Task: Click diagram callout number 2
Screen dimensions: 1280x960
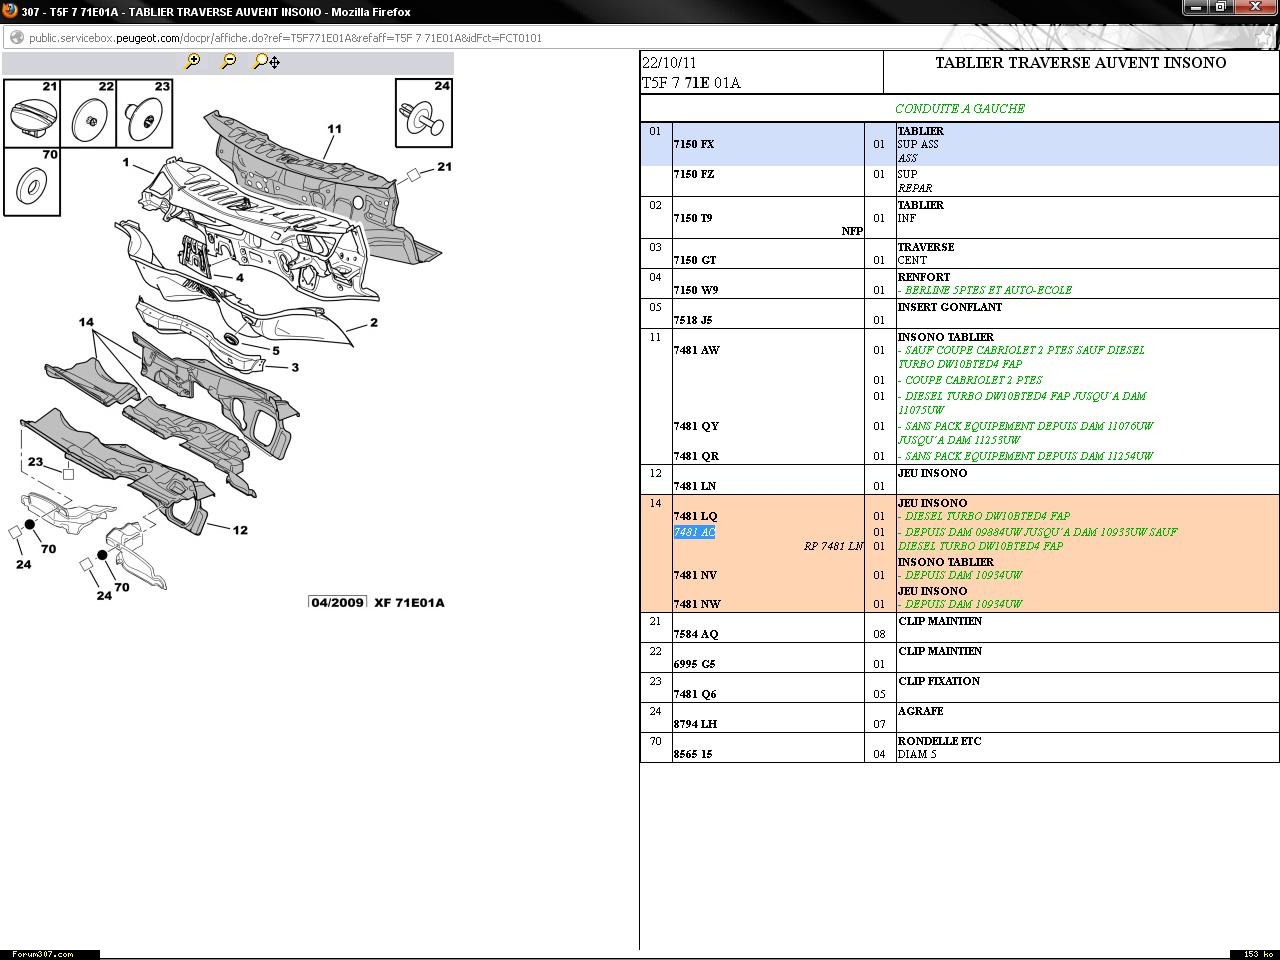Action: point(374,322)
